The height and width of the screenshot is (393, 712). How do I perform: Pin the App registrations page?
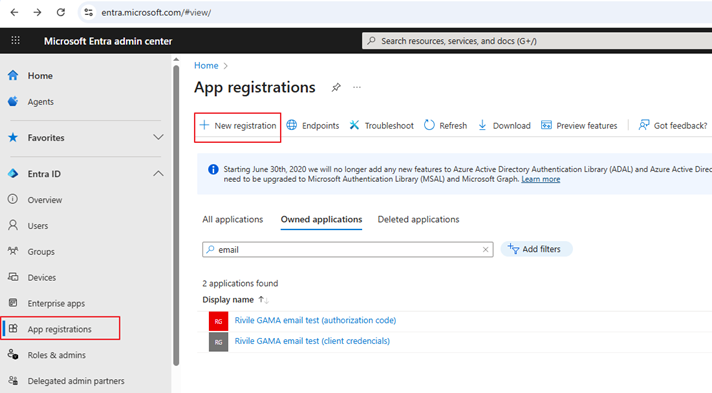(x=336, y=87)
